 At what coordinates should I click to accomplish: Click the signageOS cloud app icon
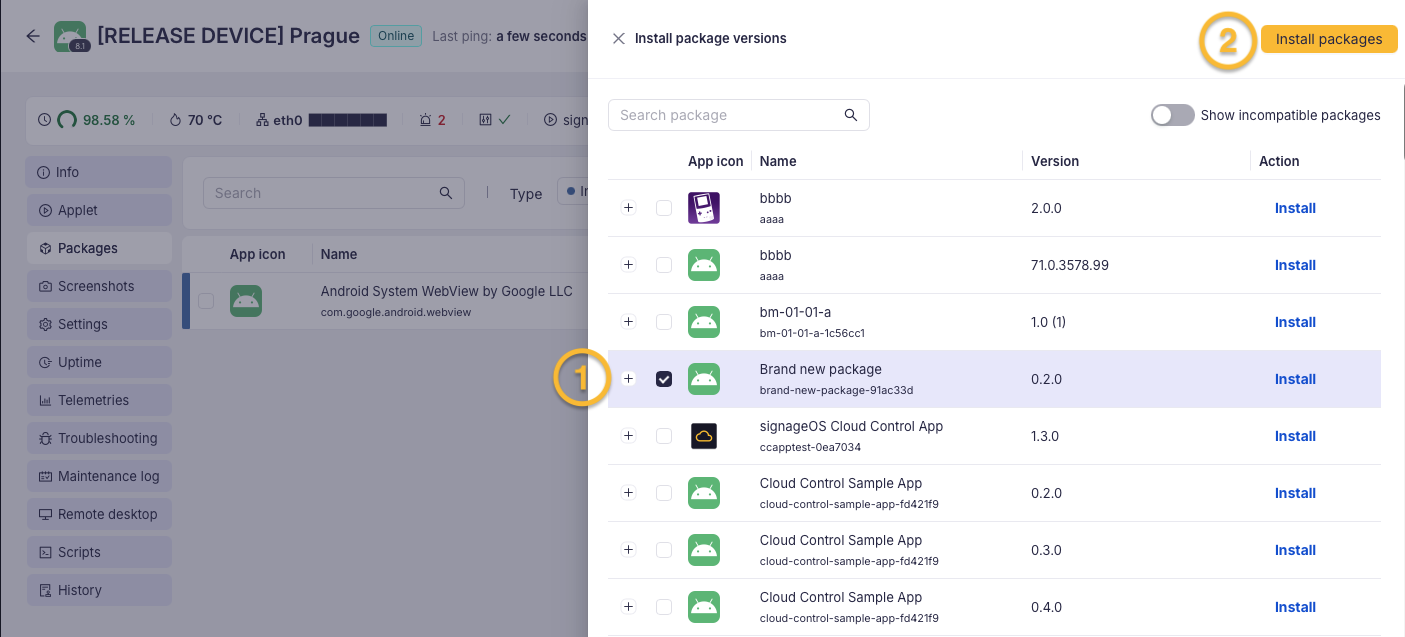coord(704,436)
